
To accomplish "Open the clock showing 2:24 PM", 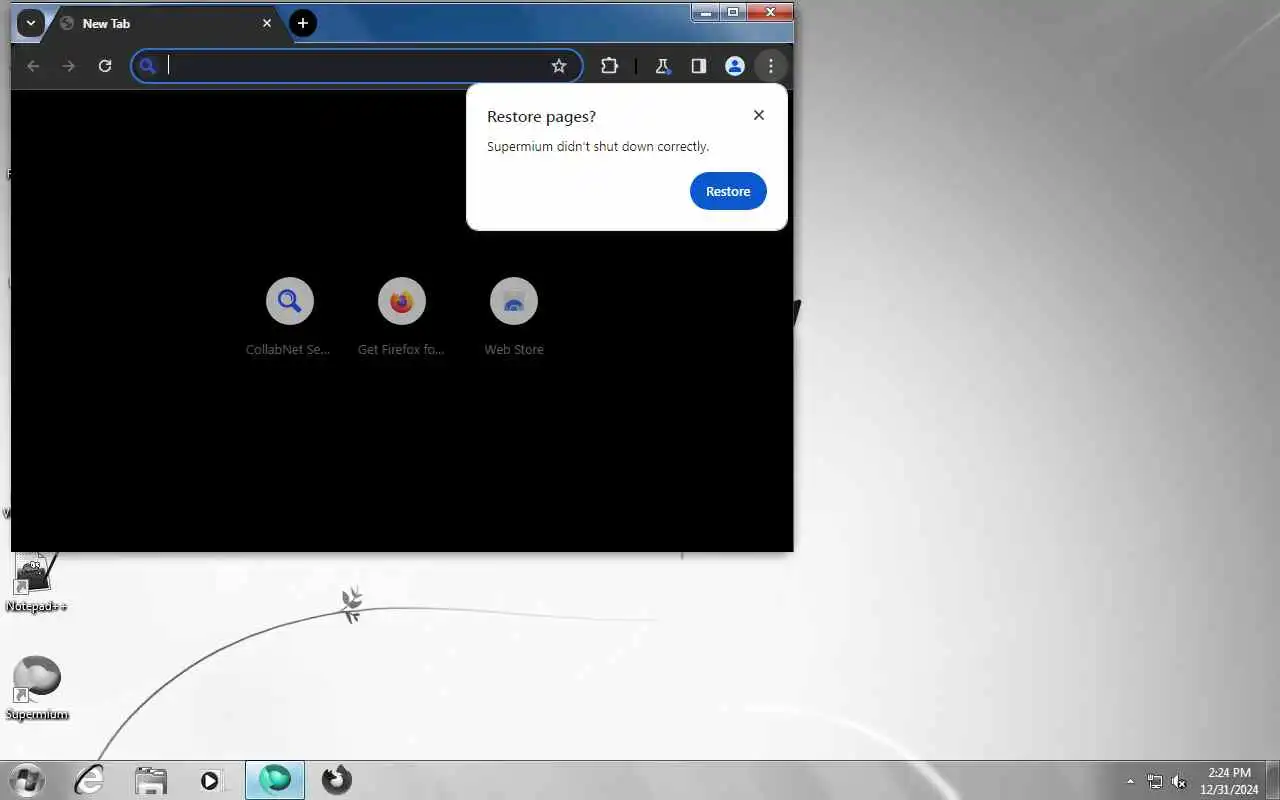I will (x=1229, y=780).
